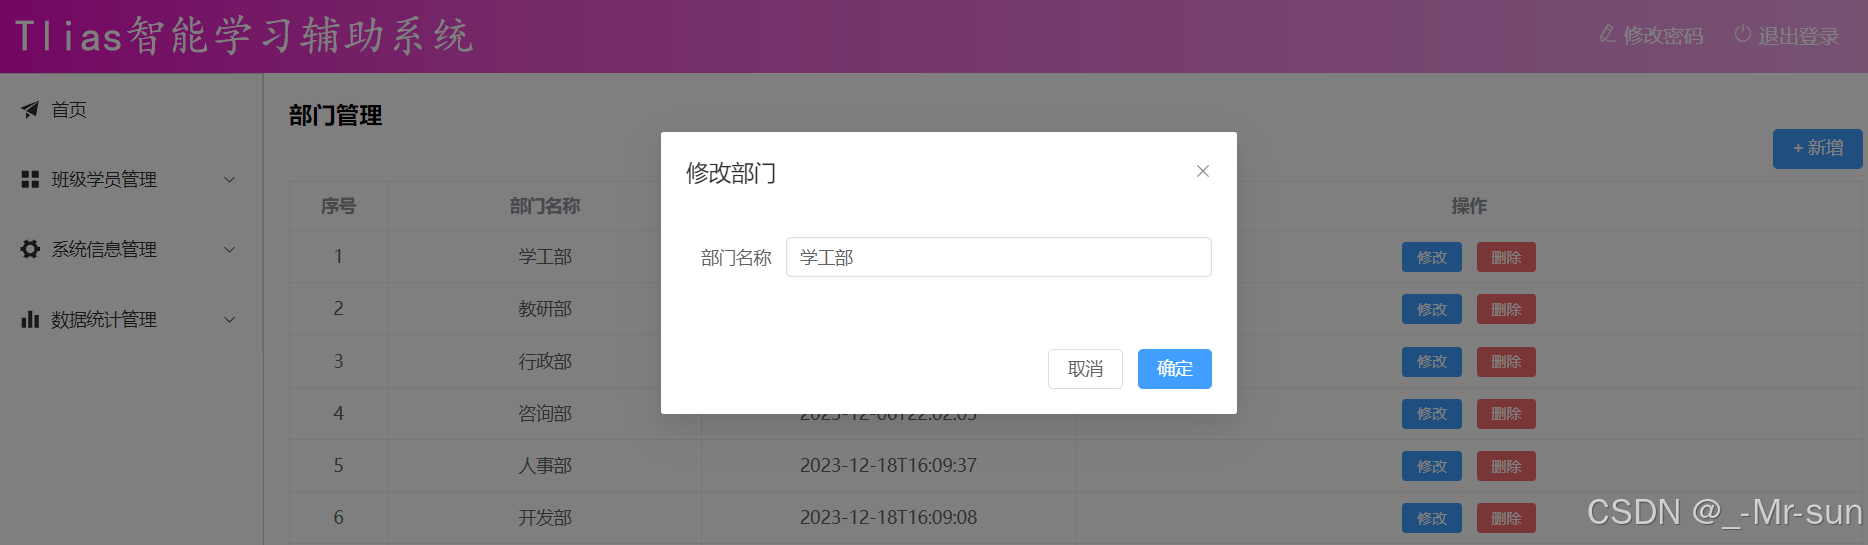The width and height of the screenshot is (1868, 545).
Task: Click 修改 for 开发部
Action: [1431, 518]
